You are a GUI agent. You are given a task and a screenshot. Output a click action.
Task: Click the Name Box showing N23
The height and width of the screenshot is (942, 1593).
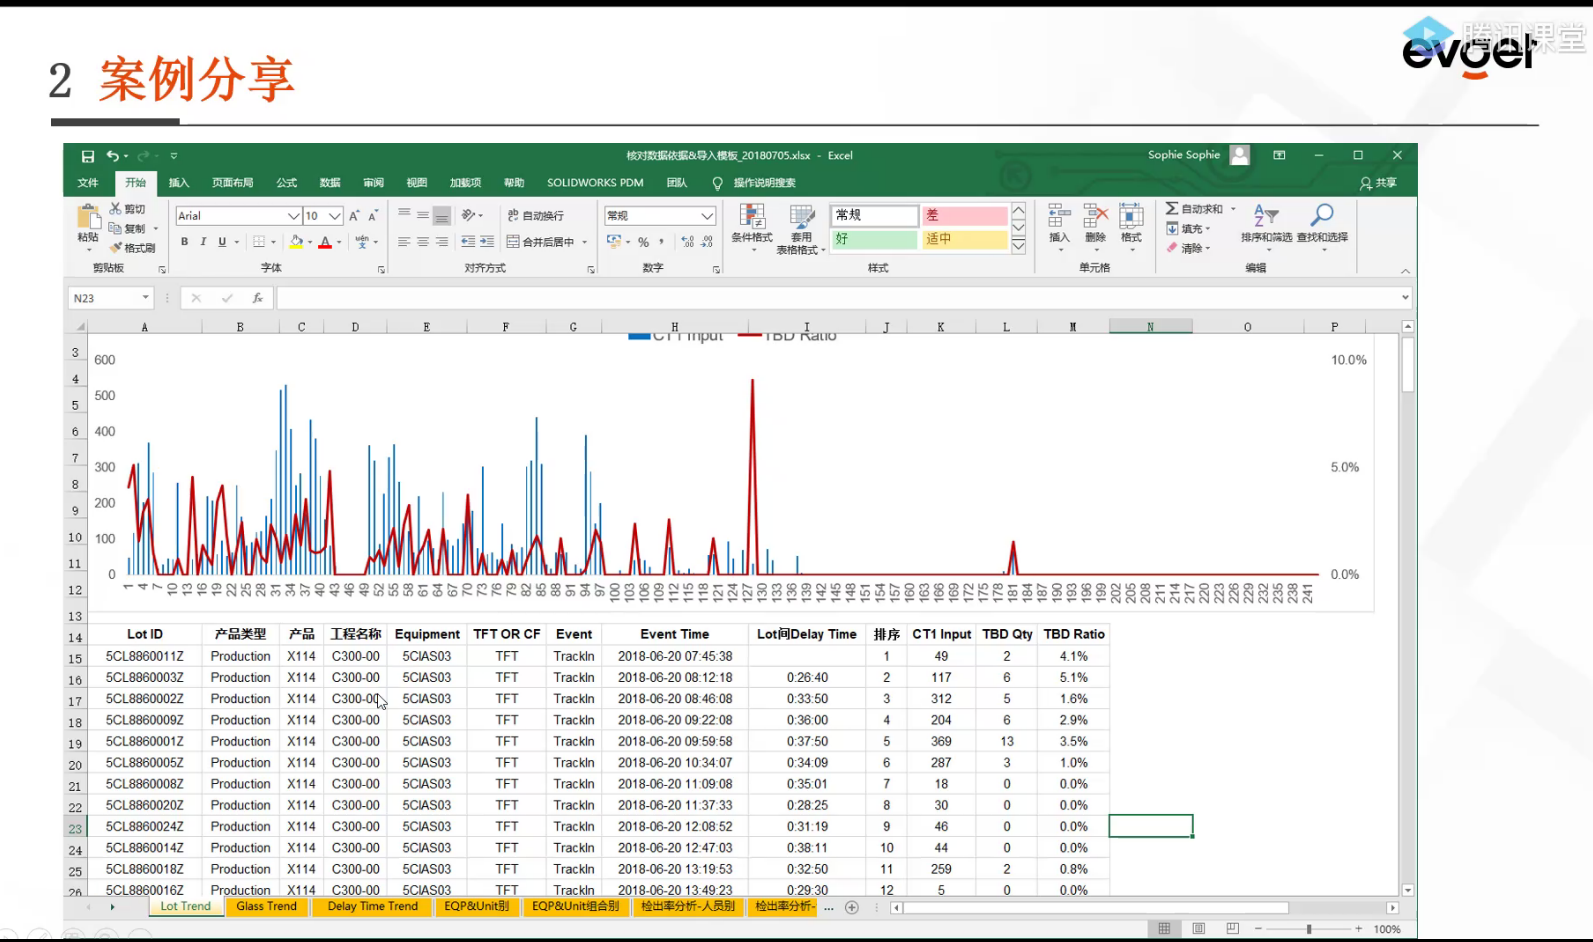coord(110,298)
